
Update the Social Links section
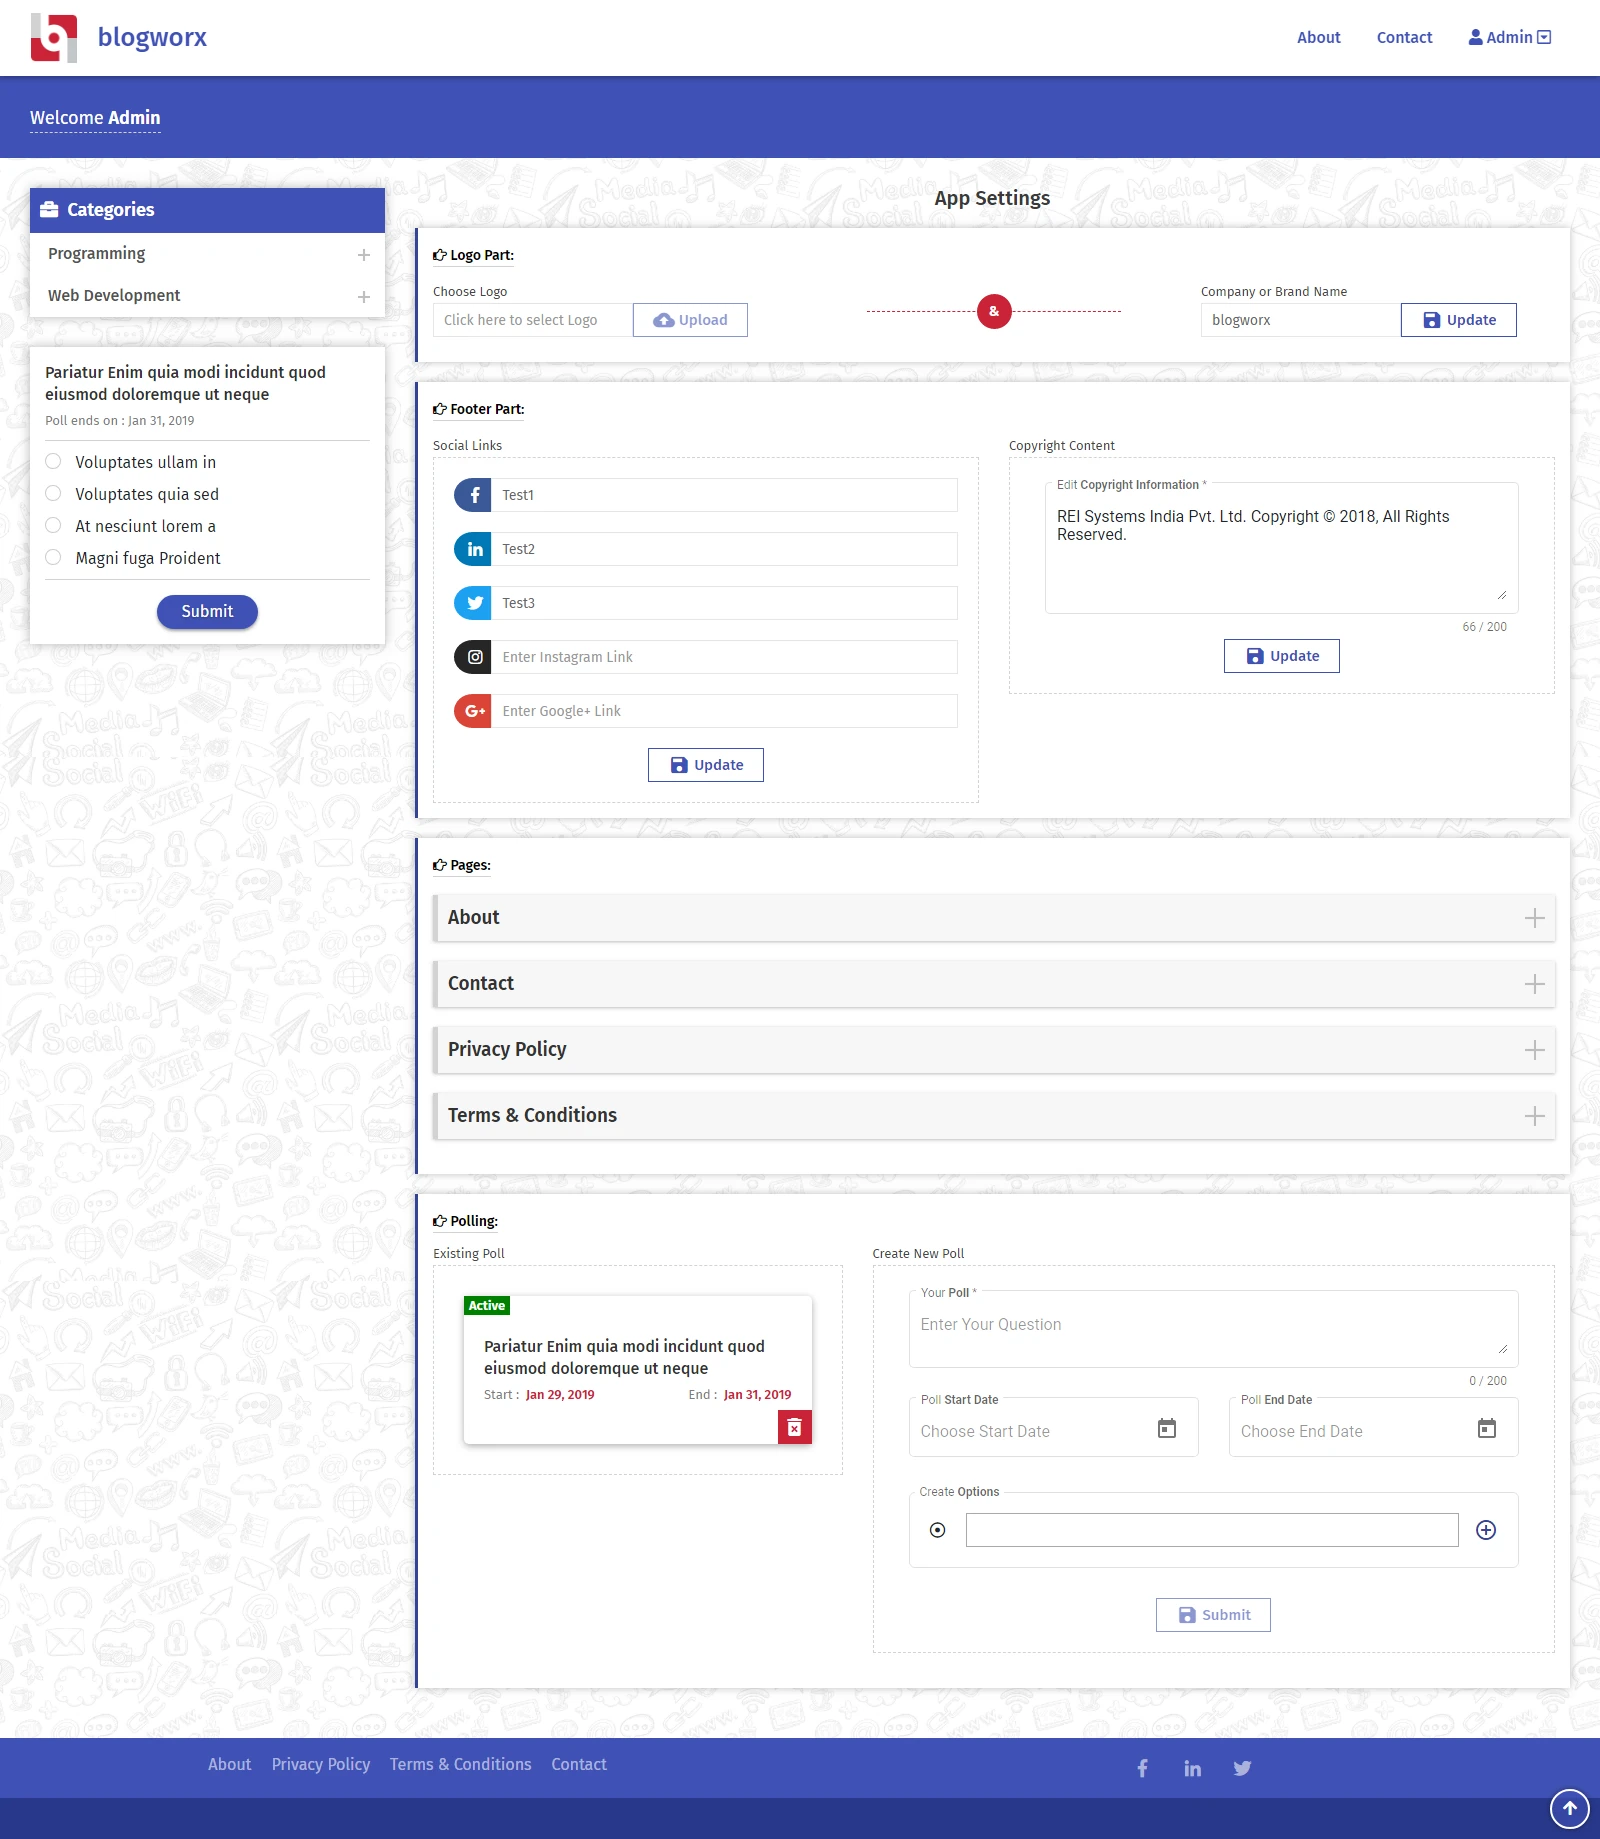(x=706, y=765)
